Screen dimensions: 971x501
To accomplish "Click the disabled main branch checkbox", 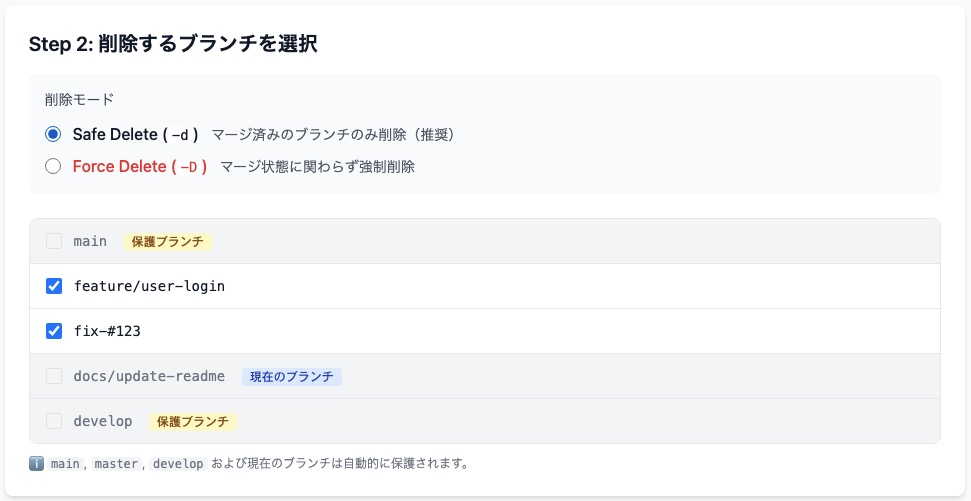I will [x=54, y=241].
